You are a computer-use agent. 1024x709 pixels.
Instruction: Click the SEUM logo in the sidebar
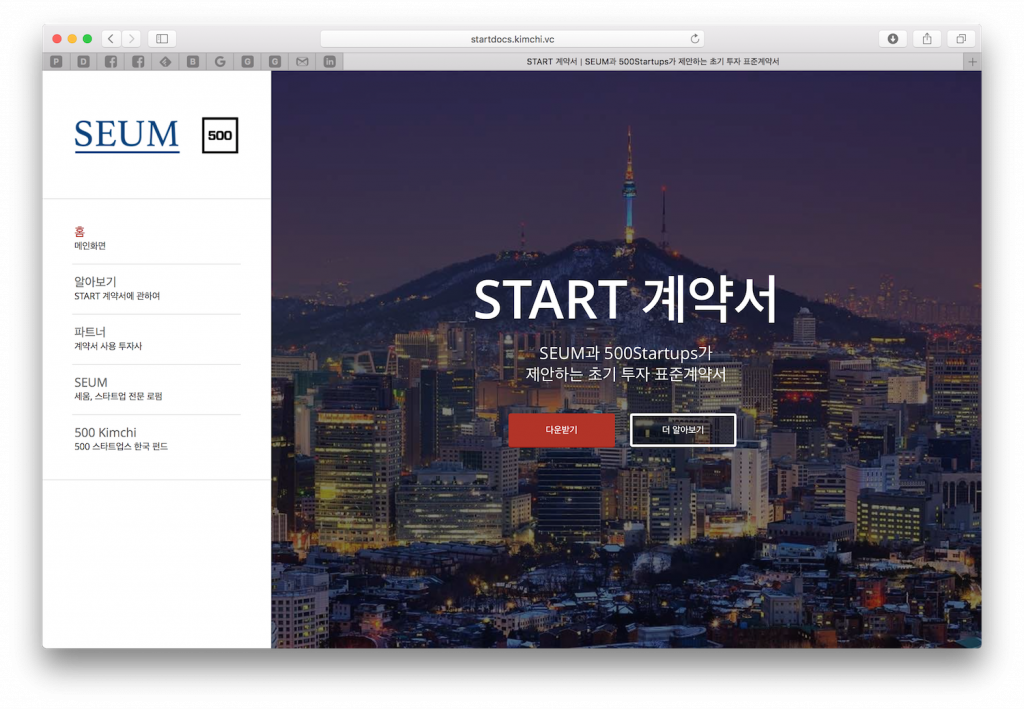(127, 135)
